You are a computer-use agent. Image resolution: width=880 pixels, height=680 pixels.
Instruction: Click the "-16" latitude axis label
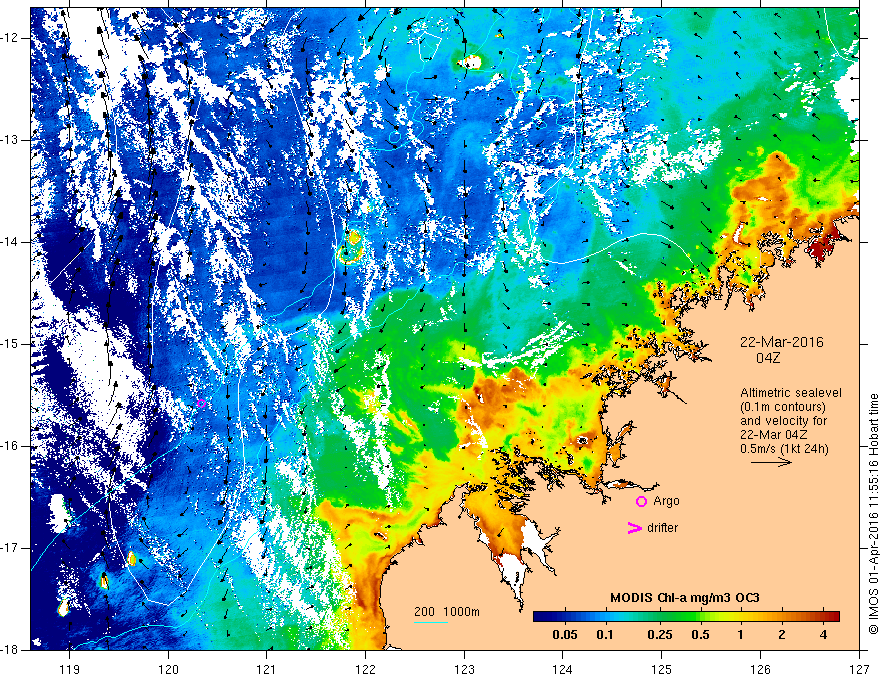pyautogui.click(x=11, y=446)
